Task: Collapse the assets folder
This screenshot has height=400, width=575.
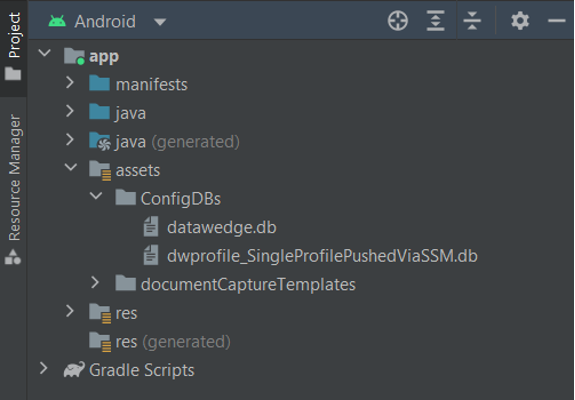Action: (70, 167)
